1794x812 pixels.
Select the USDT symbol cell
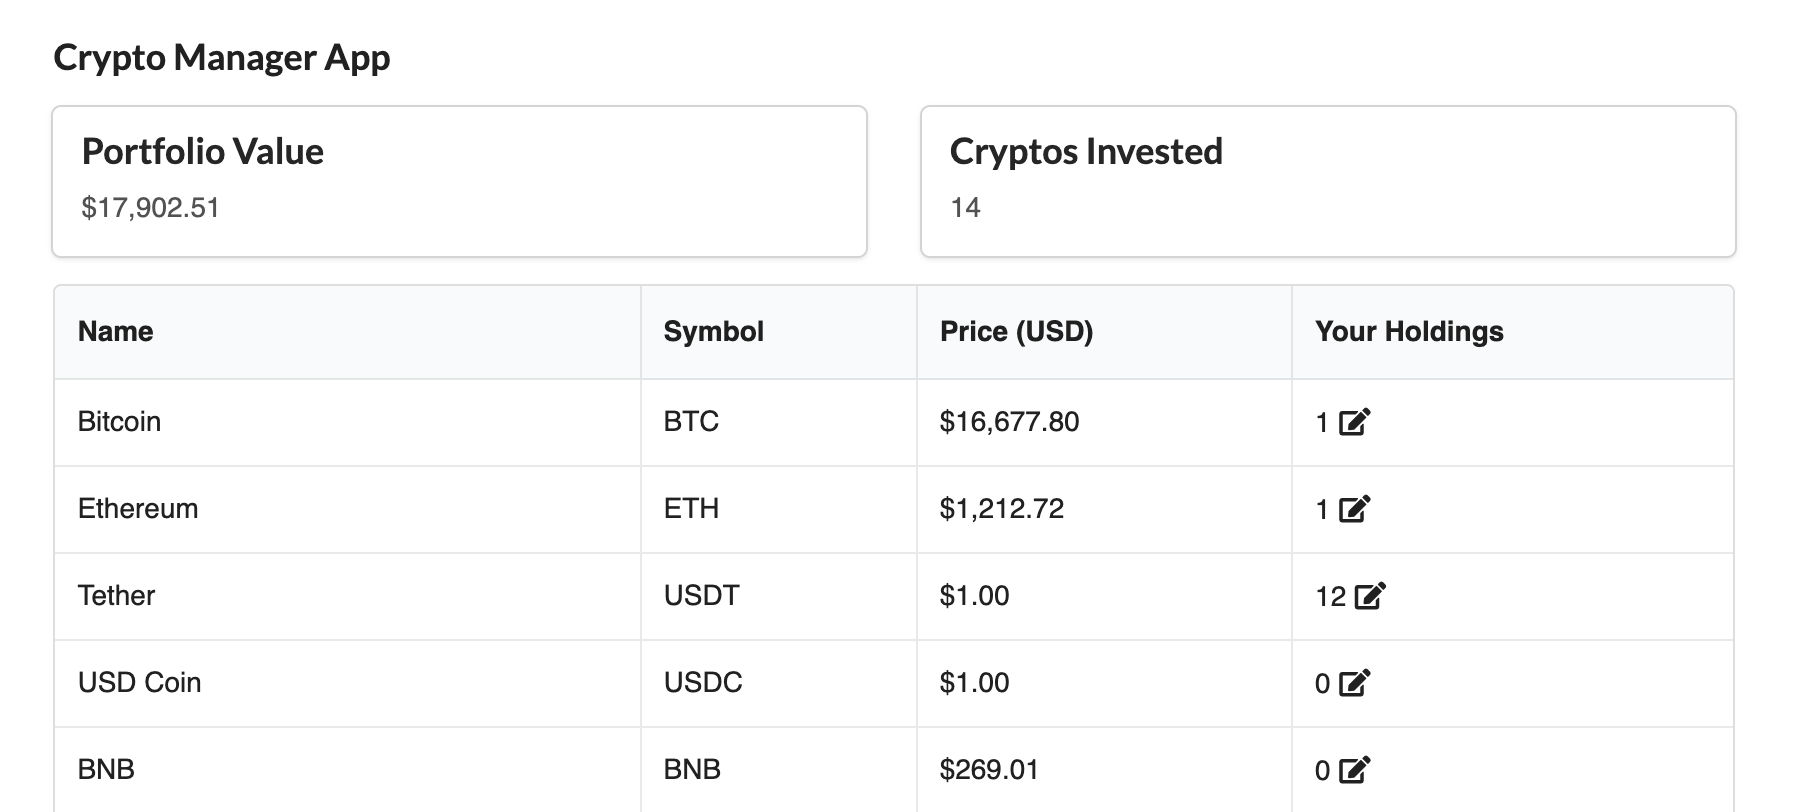[779, 596]
